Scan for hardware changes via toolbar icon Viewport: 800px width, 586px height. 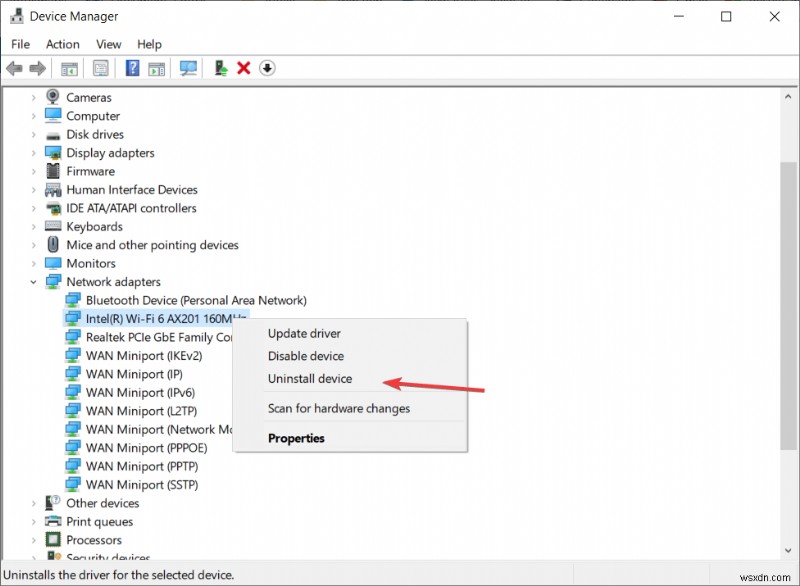186,68
